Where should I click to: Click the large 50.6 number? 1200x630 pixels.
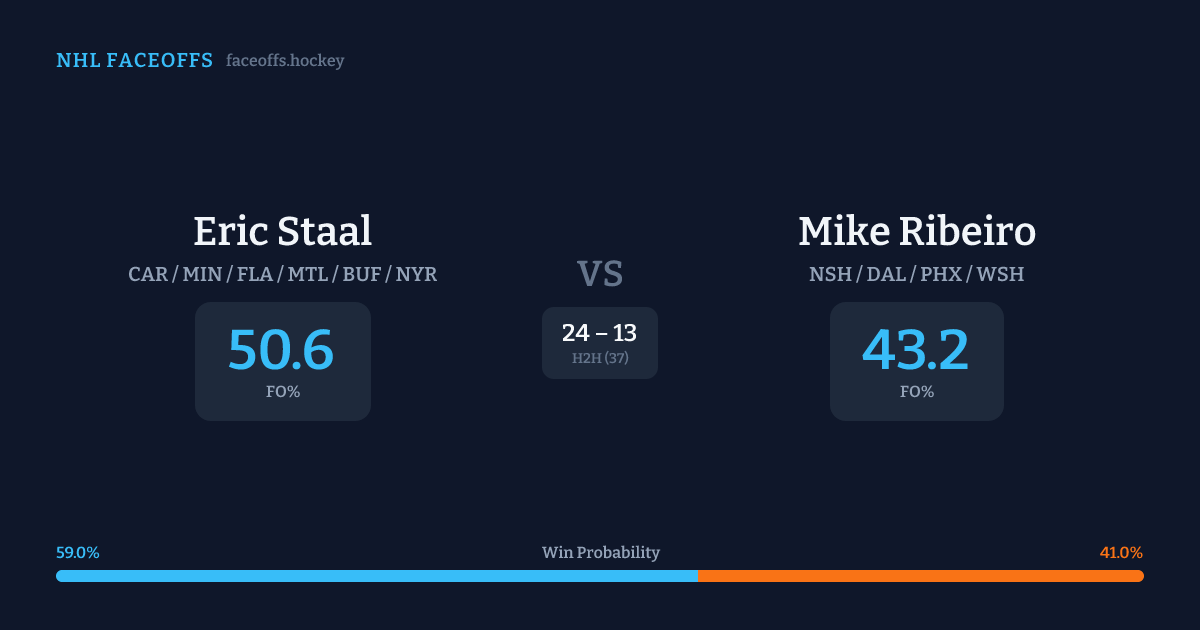(x=281, y=350)
